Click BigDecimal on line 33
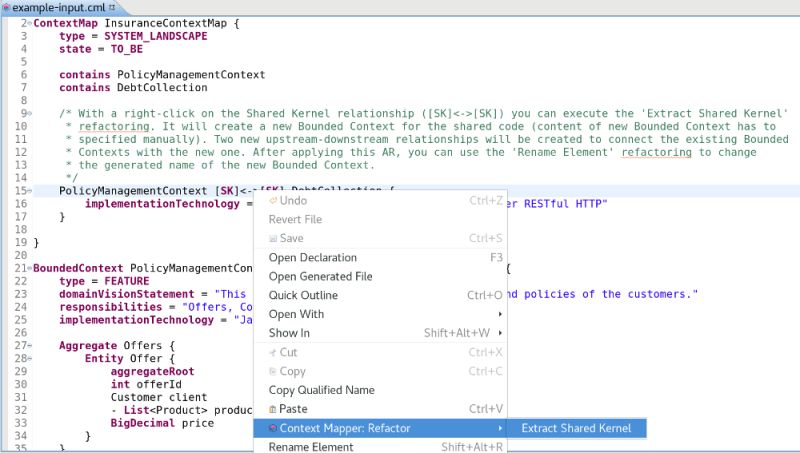 pyautogui.click(x=142, y=423)
